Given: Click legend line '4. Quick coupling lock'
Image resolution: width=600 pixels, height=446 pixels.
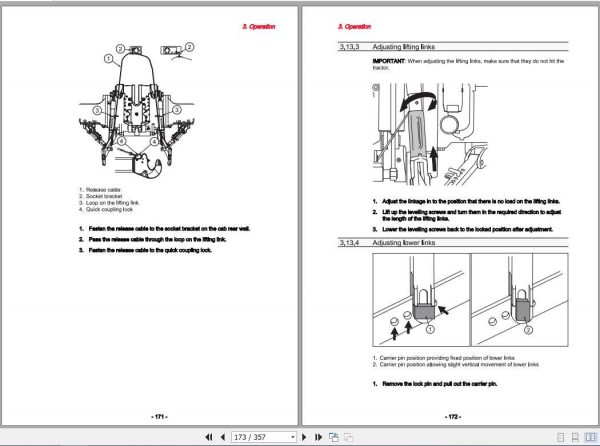Looking at the screenshot, I should (x=106, y=209).
